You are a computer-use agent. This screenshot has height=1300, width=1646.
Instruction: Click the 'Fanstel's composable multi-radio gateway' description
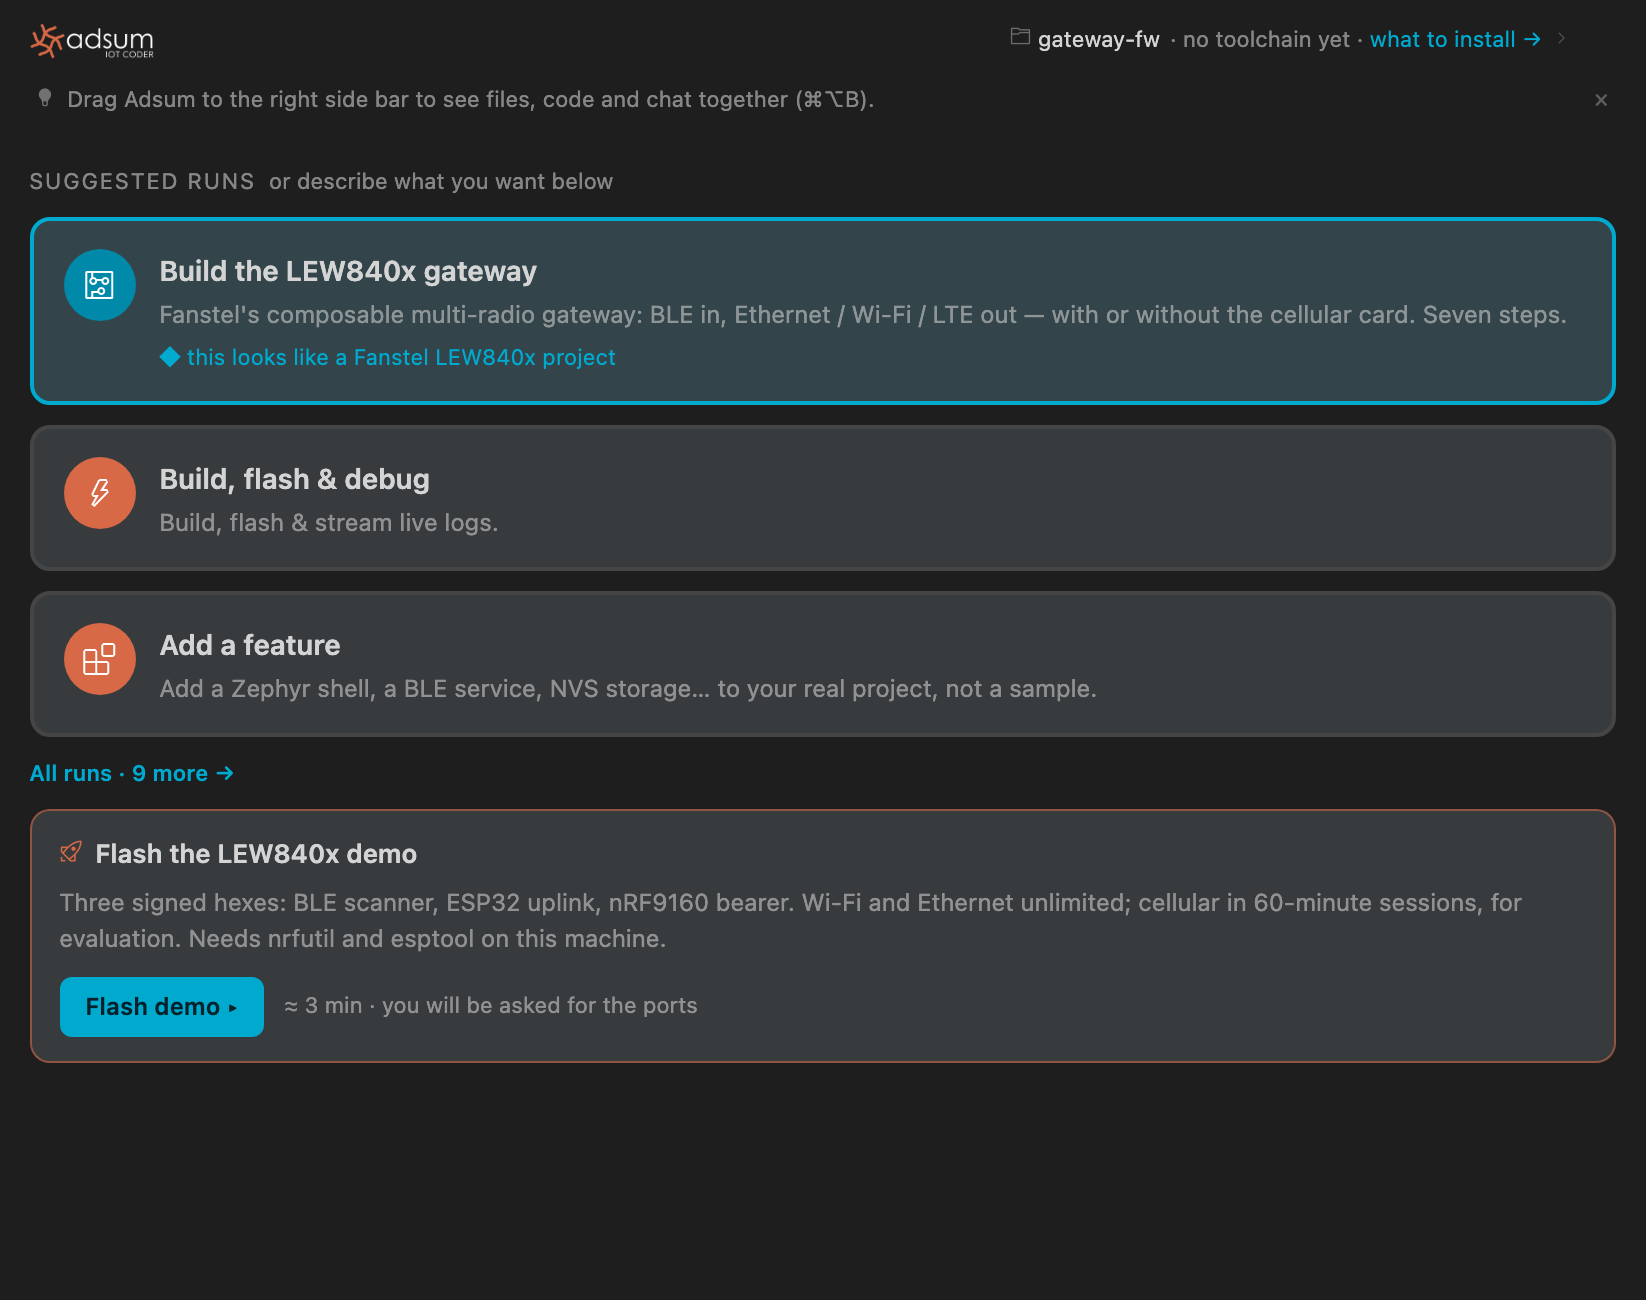863,315
